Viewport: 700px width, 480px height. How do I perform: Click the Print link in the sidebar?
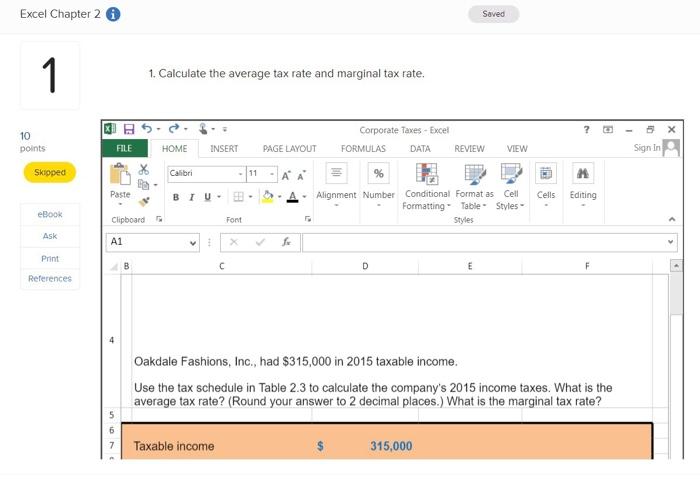coord(50,259)
